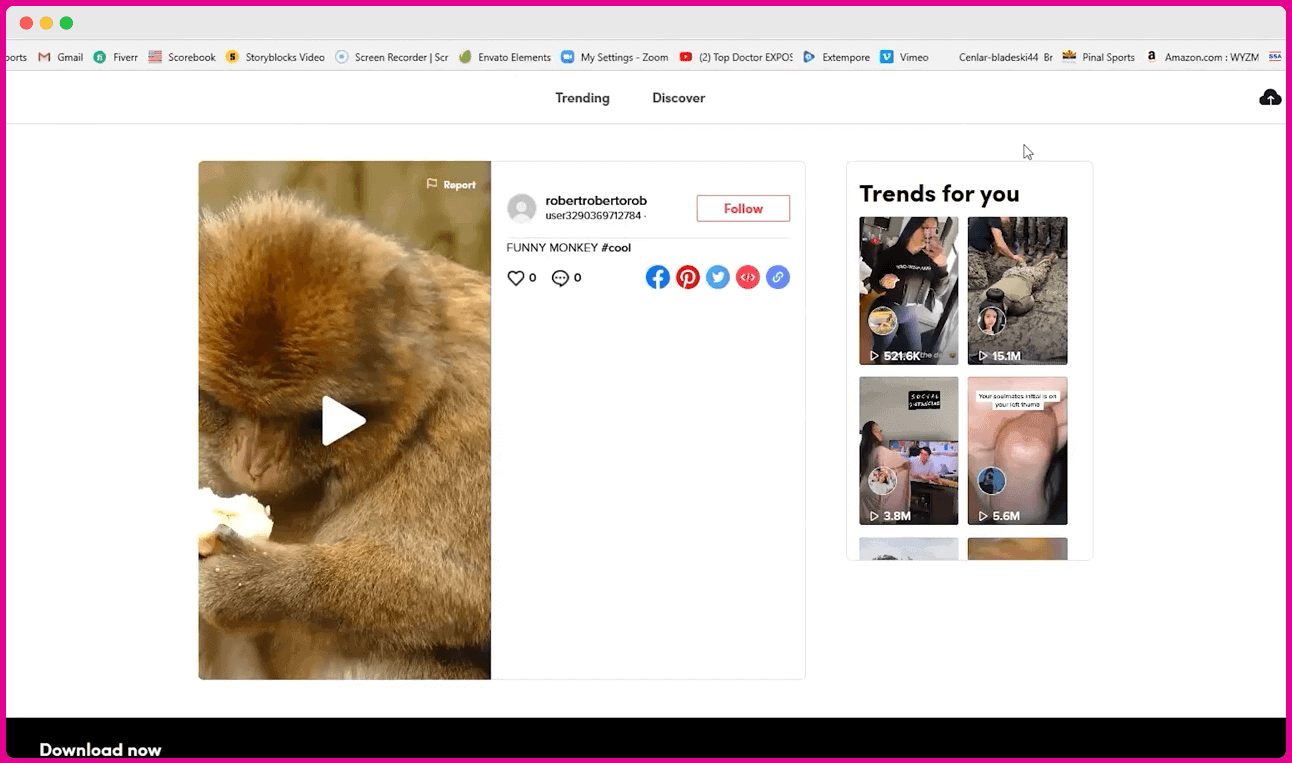Open trend video with 15.1M views
The width and height of the screenshot is (1292, 763).
(1017, 290)
